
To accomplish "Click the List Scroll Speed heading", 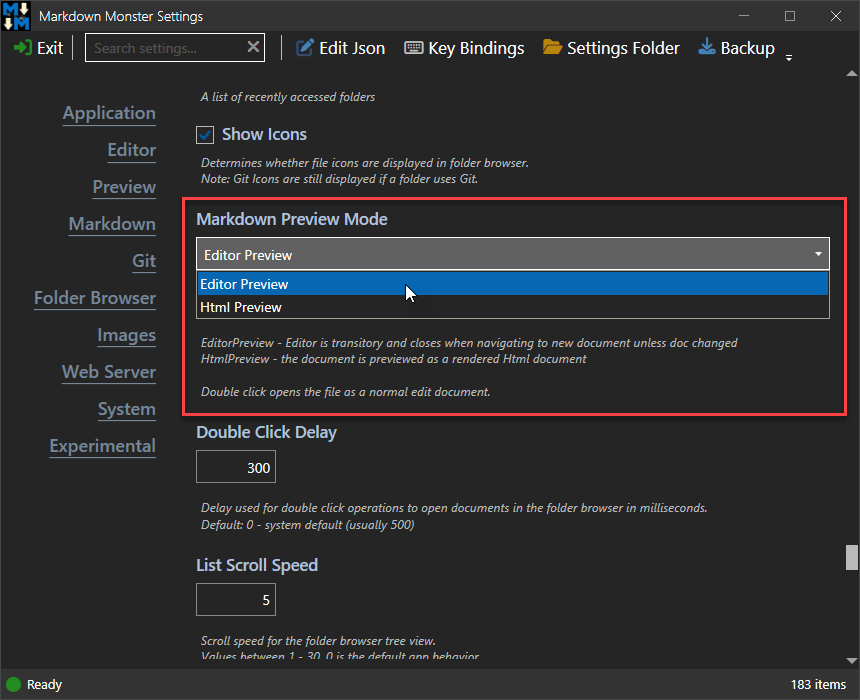I will (257, 565).
